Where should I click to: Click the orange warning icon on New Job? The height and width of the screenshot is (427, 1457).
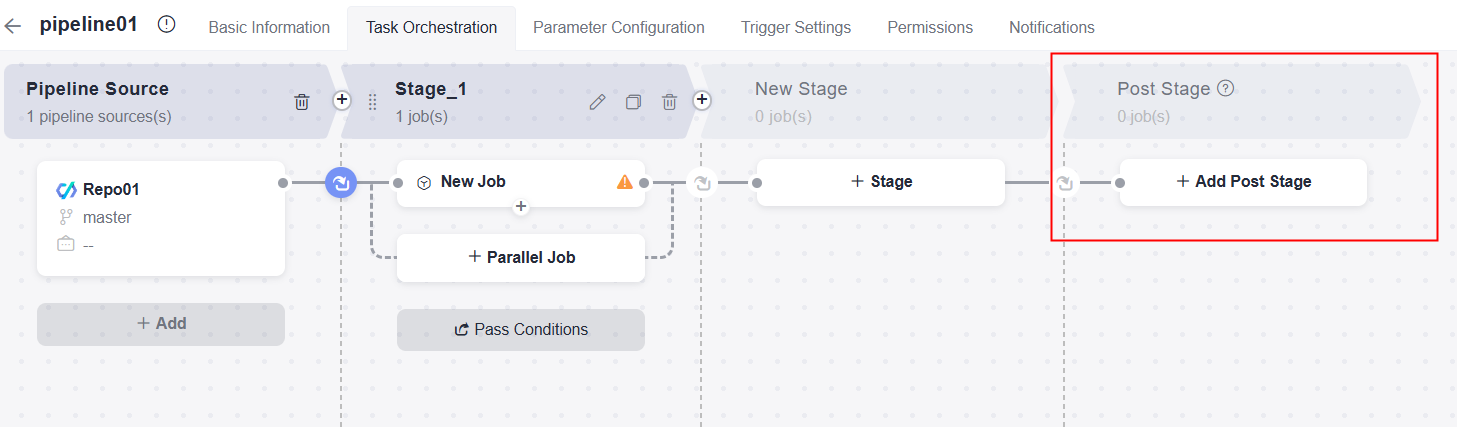pyautogui.click(x=625, y=182)
